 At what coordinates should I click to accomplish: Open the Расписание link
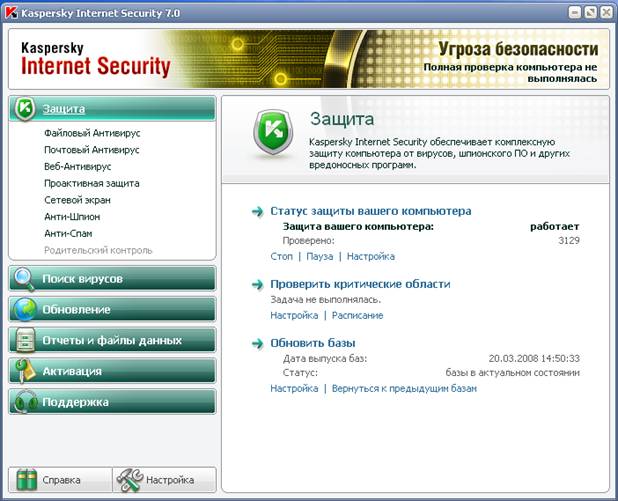(x=357, y=316)
